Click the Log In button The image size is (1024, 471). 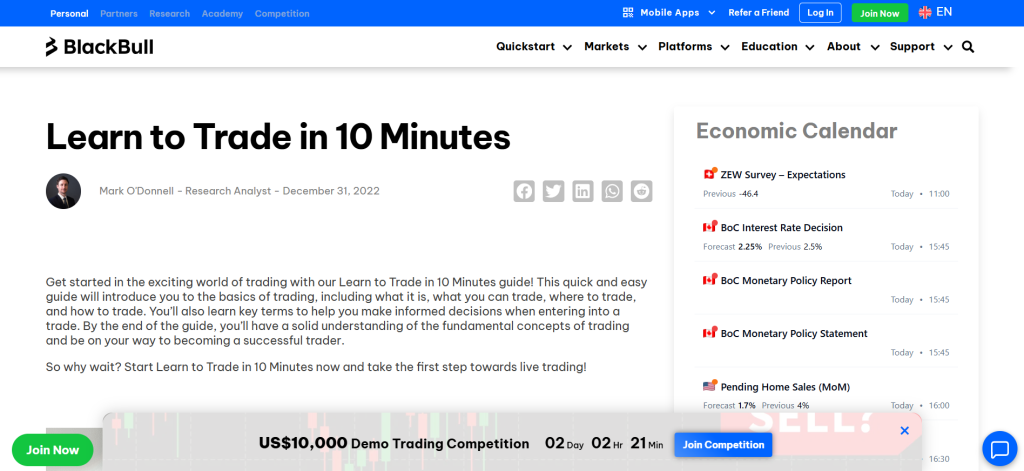pos(820,13)
